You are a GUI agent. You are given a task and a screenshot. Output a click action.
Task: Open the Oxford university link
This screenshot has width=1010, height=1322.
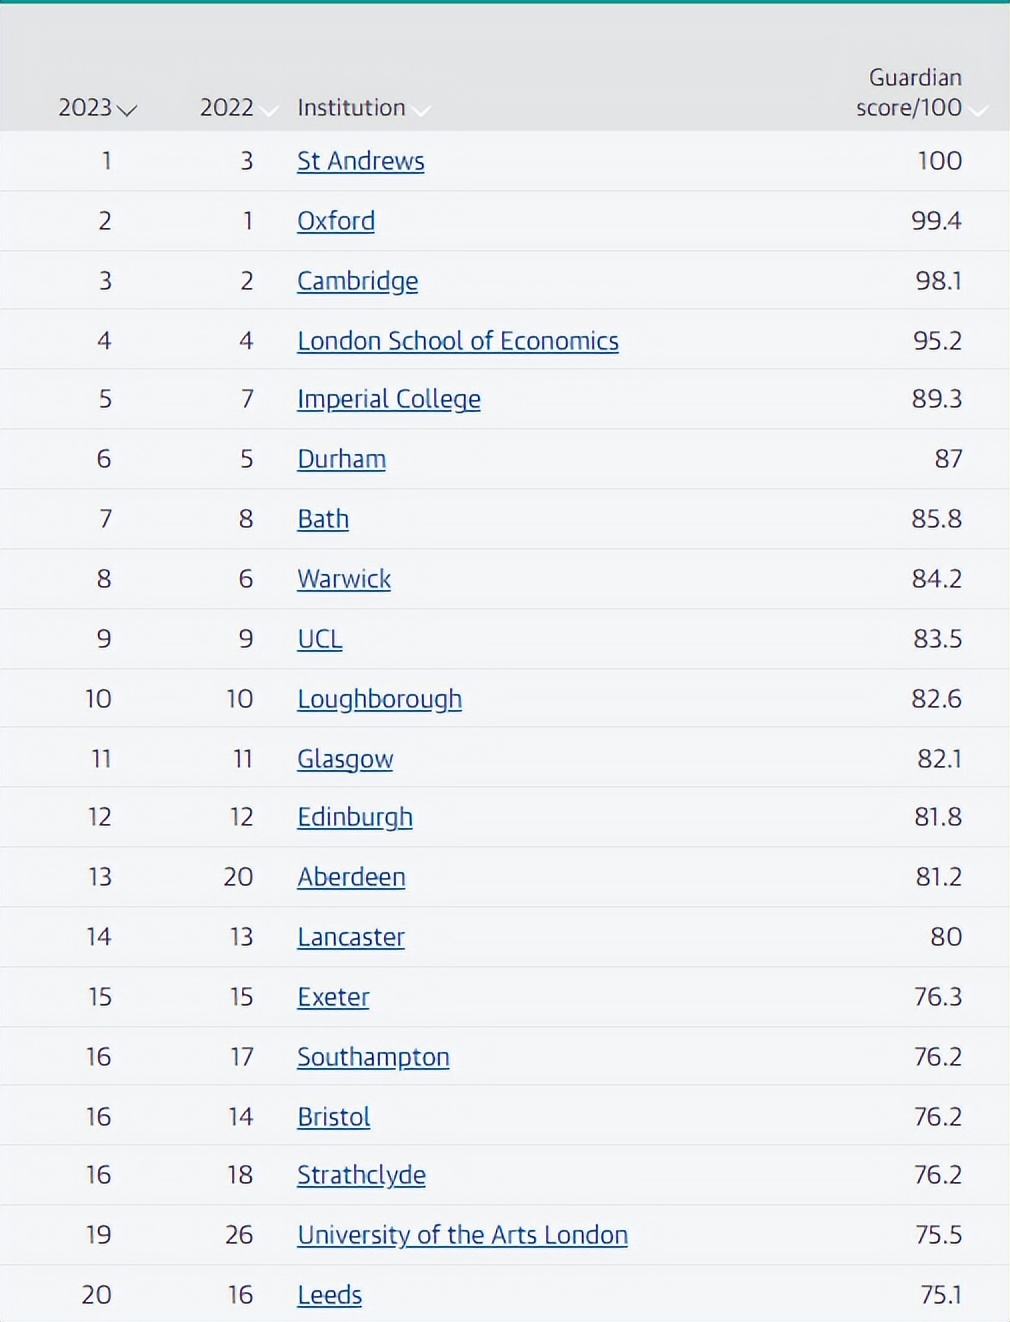335,221
